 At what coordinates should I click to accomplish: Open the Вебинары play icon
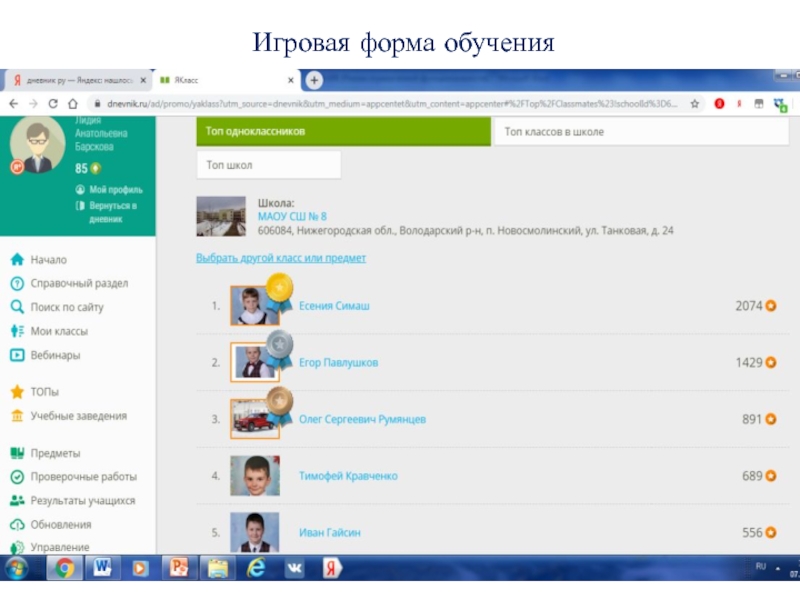tap(17, 355)
